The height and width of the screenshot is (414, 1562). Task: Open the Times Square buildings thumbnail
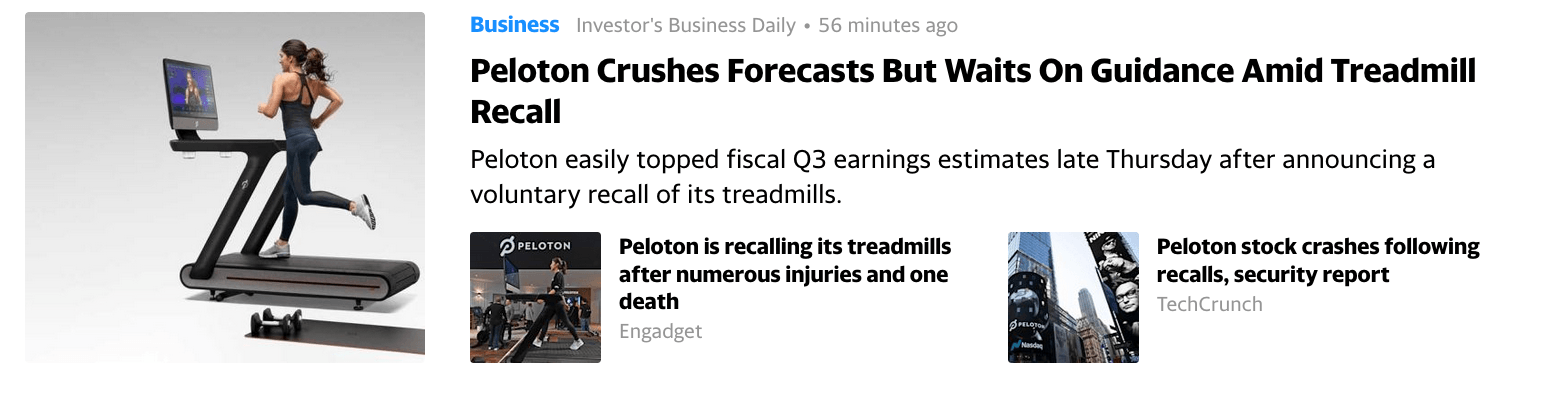click(1073, 297)
